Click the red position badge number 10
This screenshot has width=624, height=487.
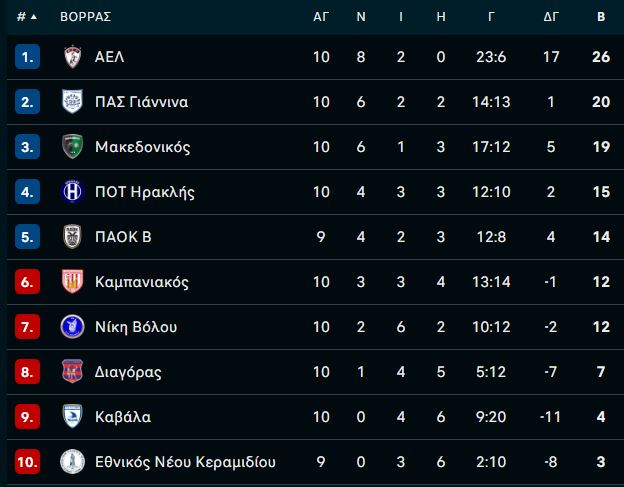tap(27, 462)
